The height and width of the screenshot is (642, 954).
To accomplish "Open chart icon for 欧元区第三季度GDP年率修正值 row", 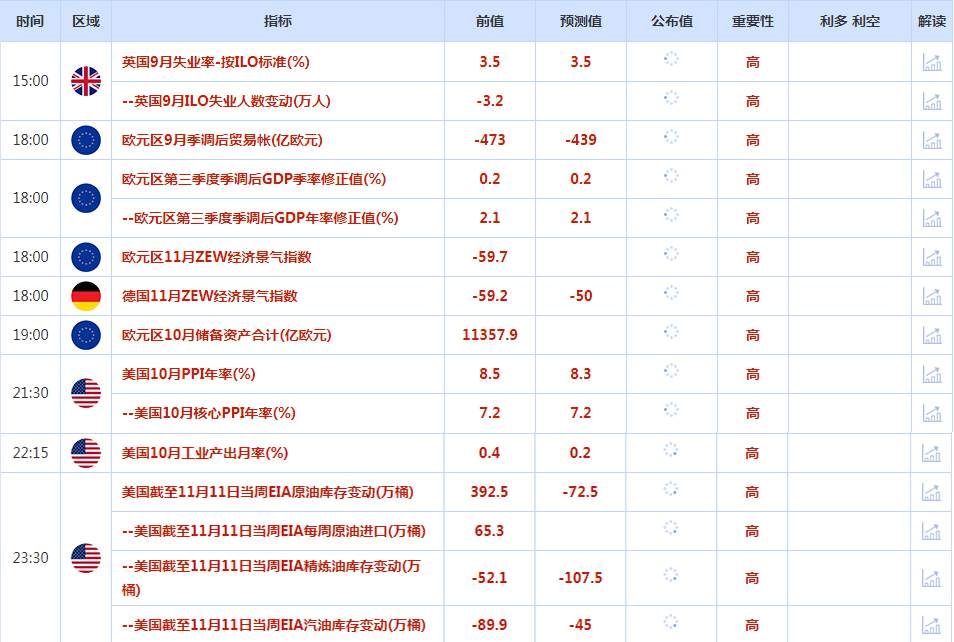I will tap(931, 218).
